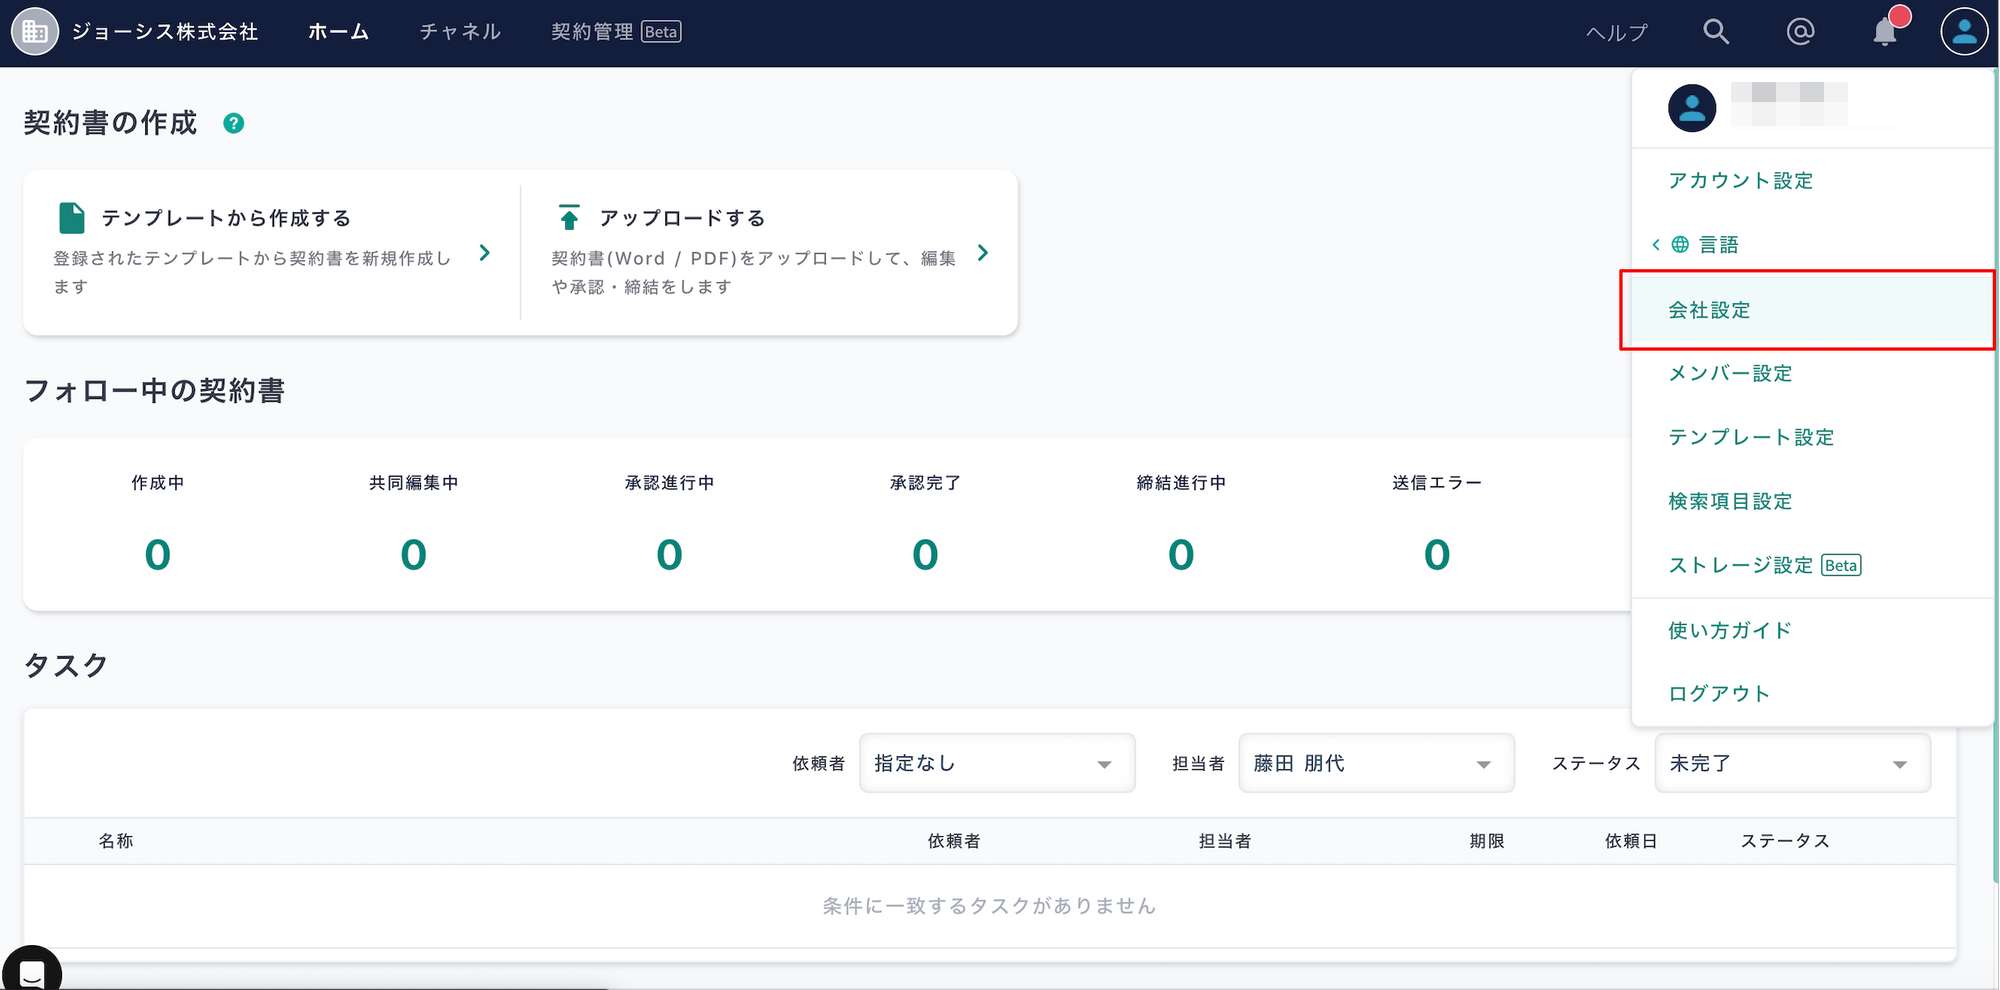Viewport: 2000px width, 990px height.
Task: Expand the 依頼者 filter dropdown
Action: coord(997,764)
